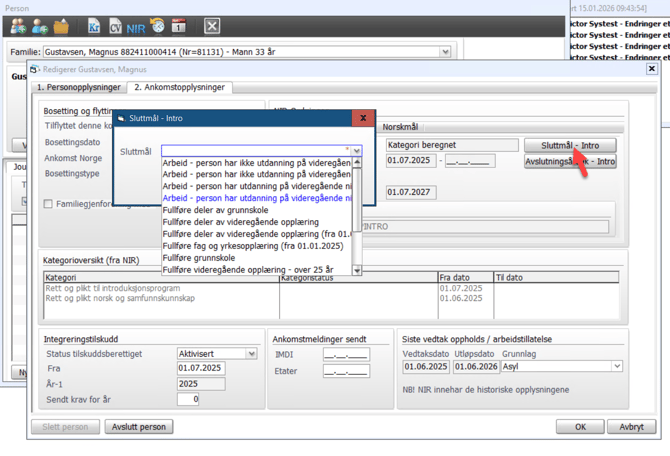Toggle the Familiegjenforening checkbox

click(48, 204)
